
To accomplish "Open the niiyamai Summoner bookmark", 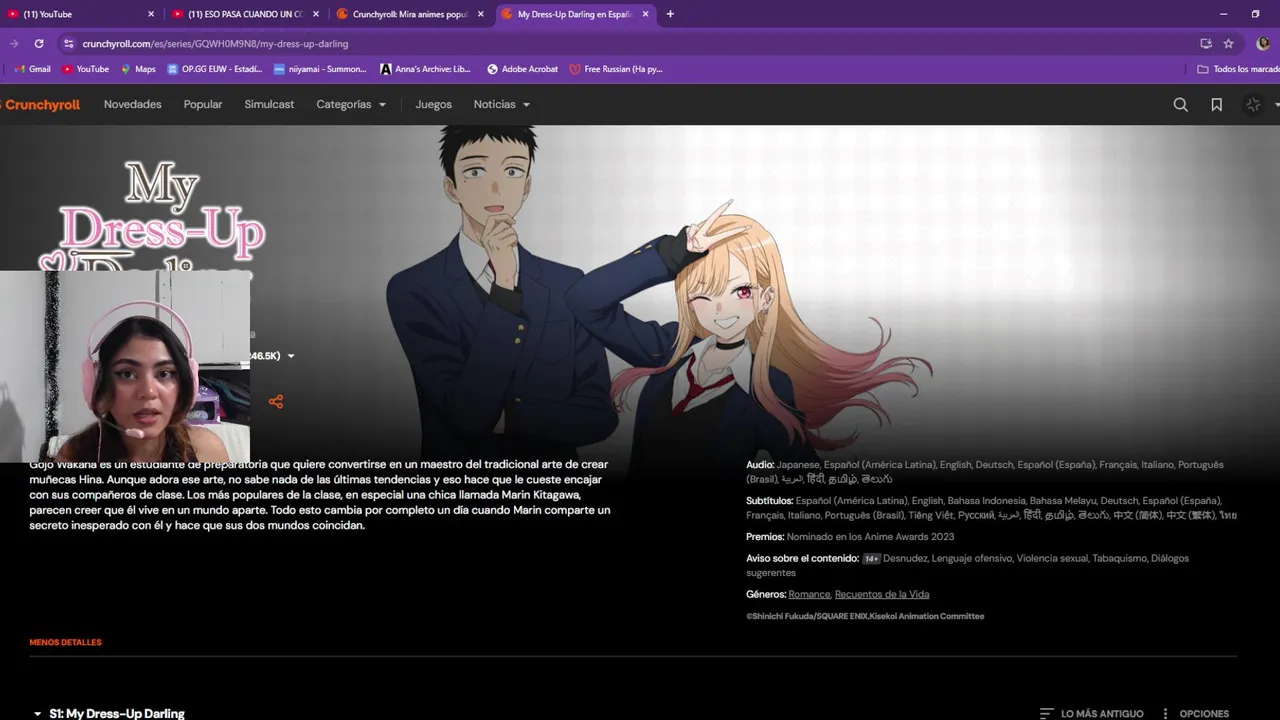I will [x=320, y=69].
